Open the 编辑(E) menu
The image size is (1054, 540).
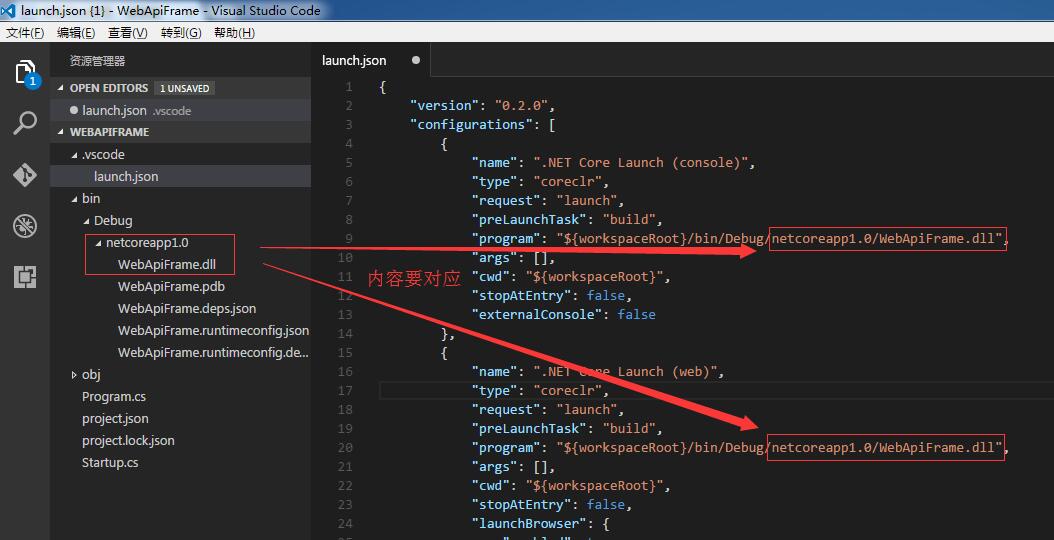tap(76, 33)
